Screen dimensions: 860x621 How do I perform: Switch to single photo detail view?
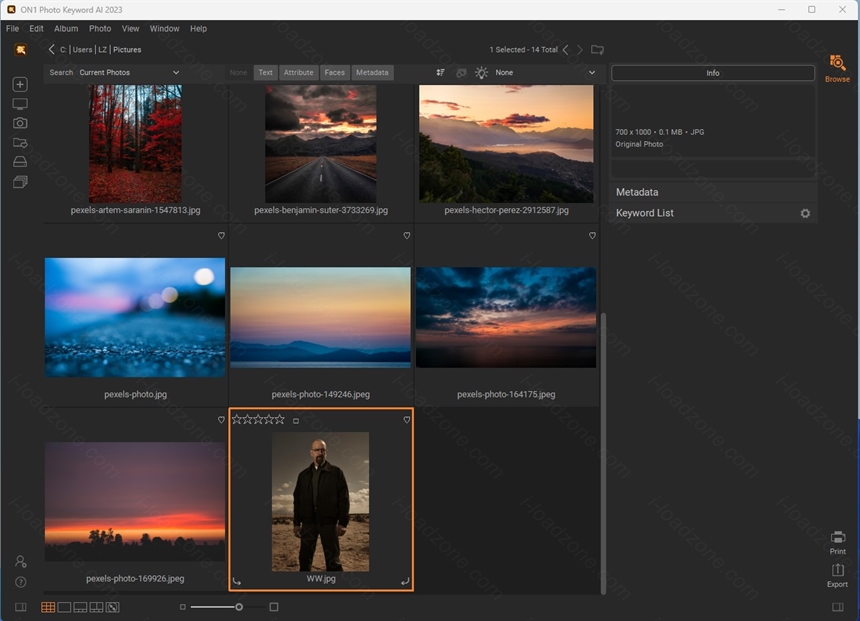(x=64, y=607)
